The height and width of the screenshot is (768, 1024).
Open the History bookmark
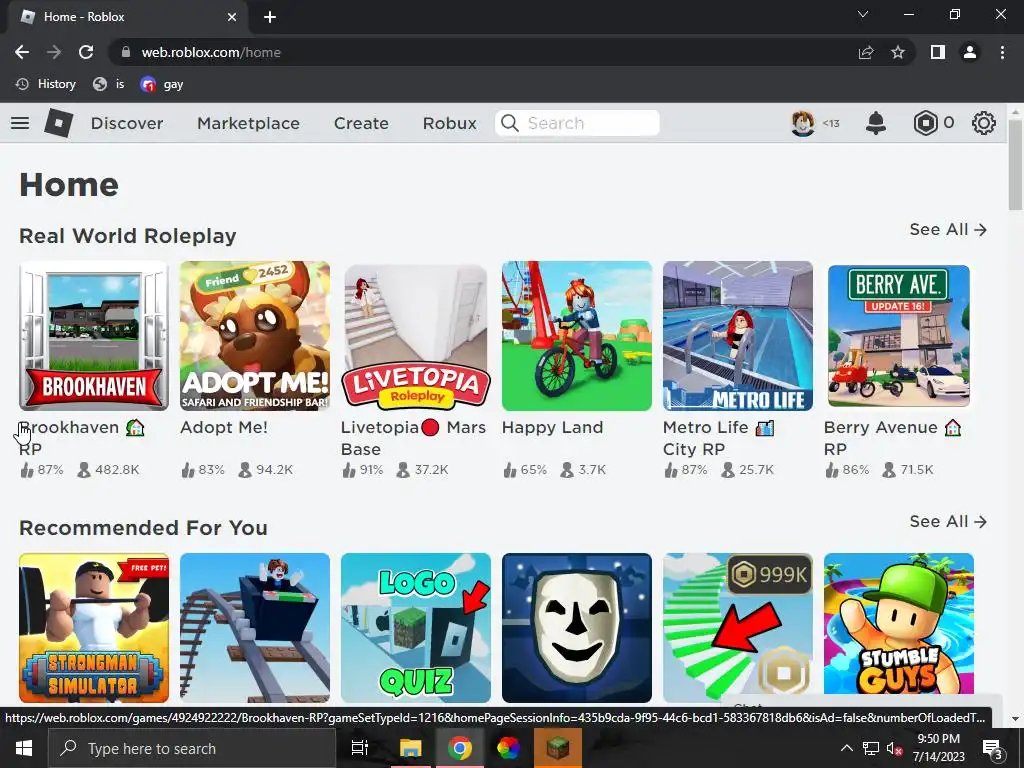(x=46, y=84)
